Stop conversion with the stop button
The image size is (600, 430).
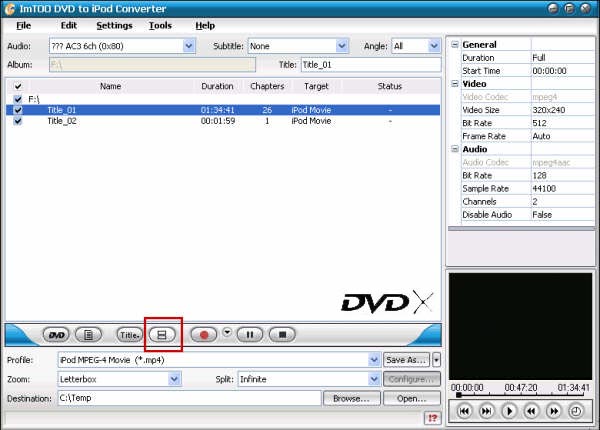coord(282,335)
